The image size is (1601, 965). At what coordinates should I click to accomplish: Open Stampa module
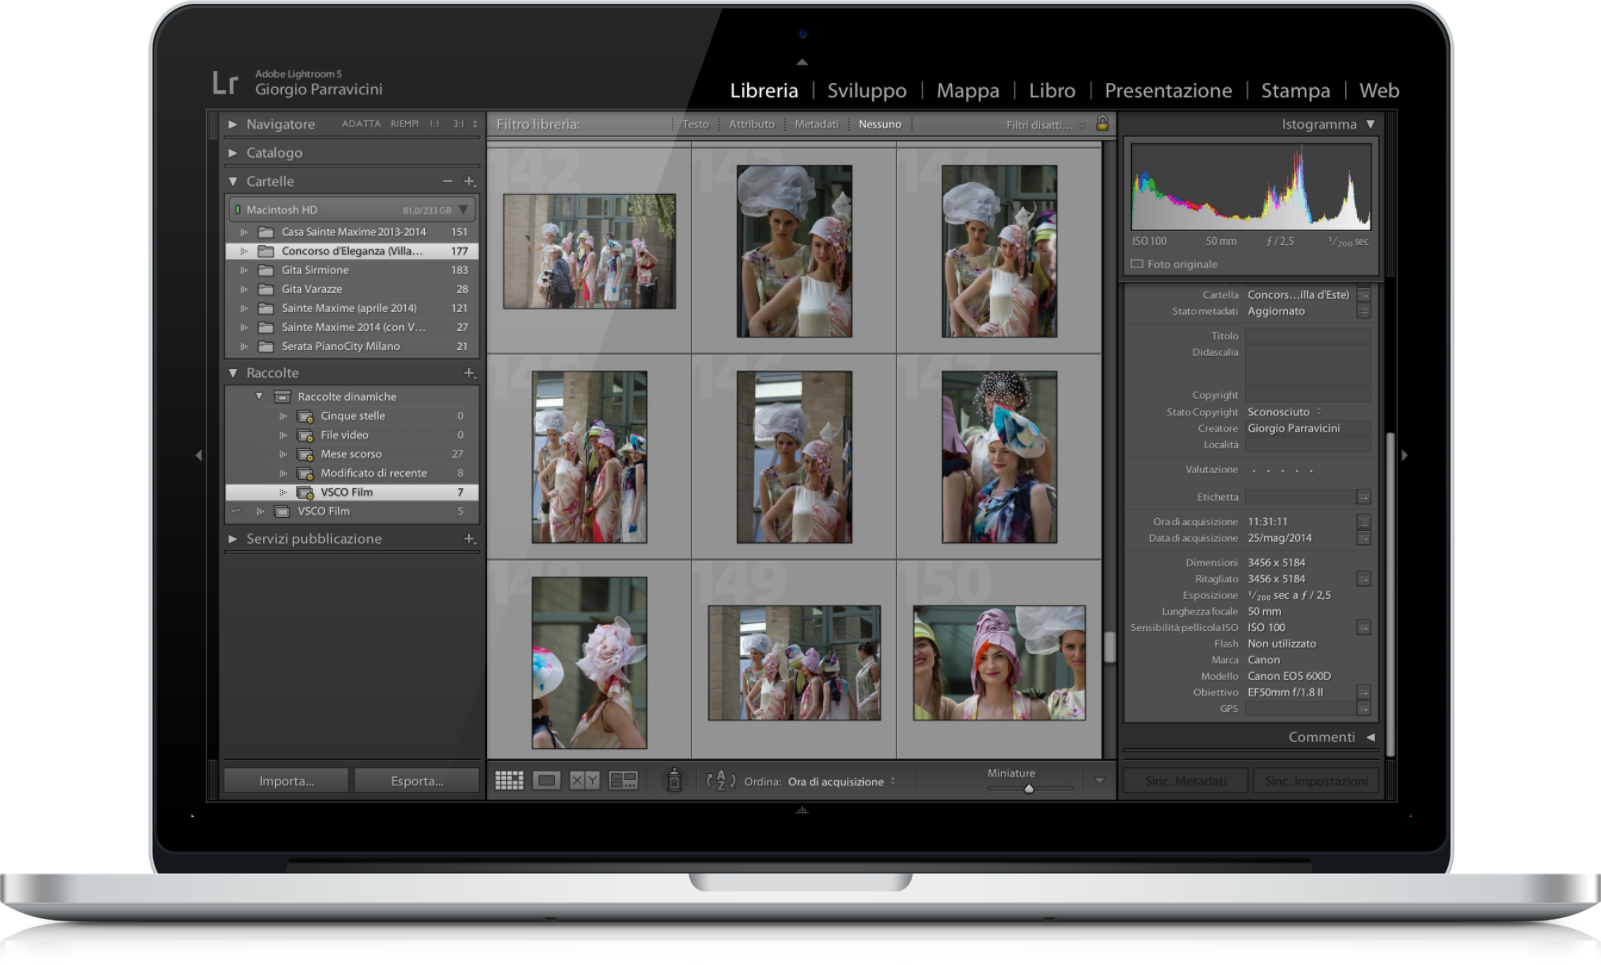(1295, 90)
